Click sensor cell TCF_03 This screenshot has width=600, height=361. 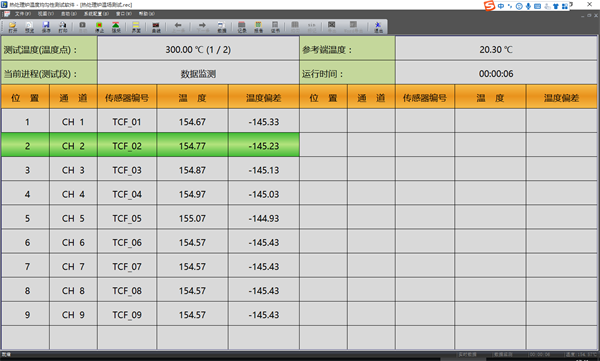[x=127, y=170]
